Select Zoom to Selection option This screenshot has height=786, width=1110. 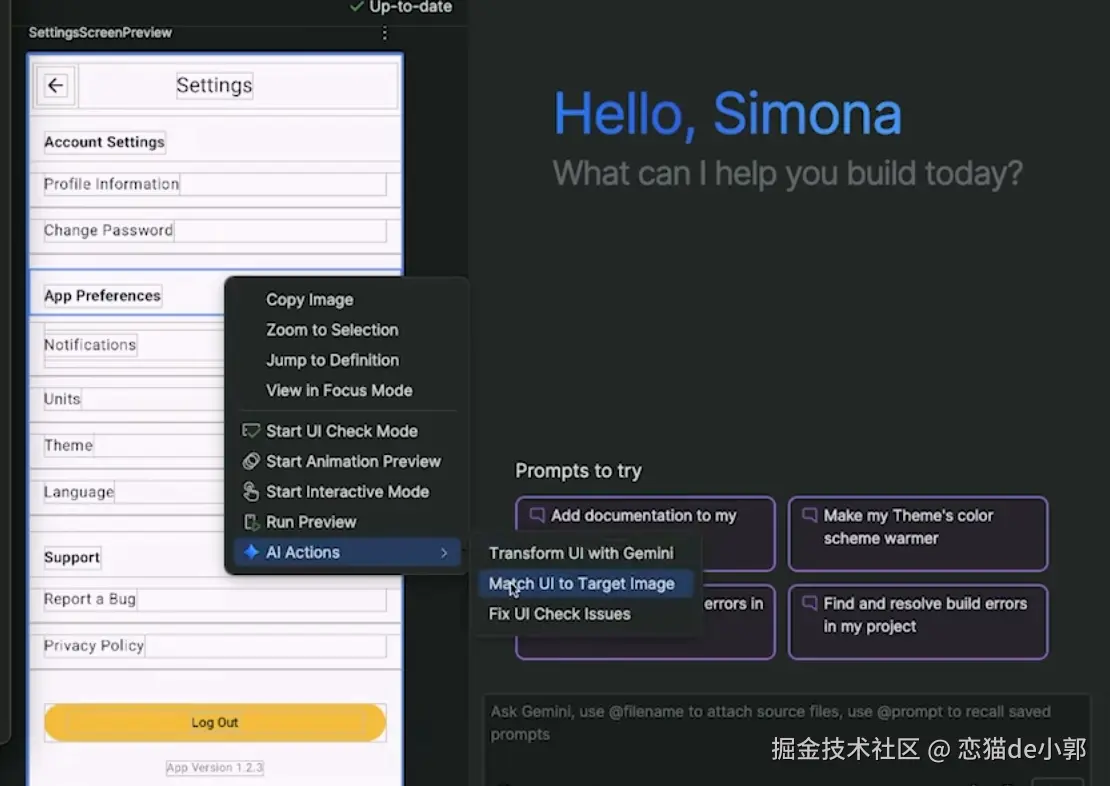point(332,330)
